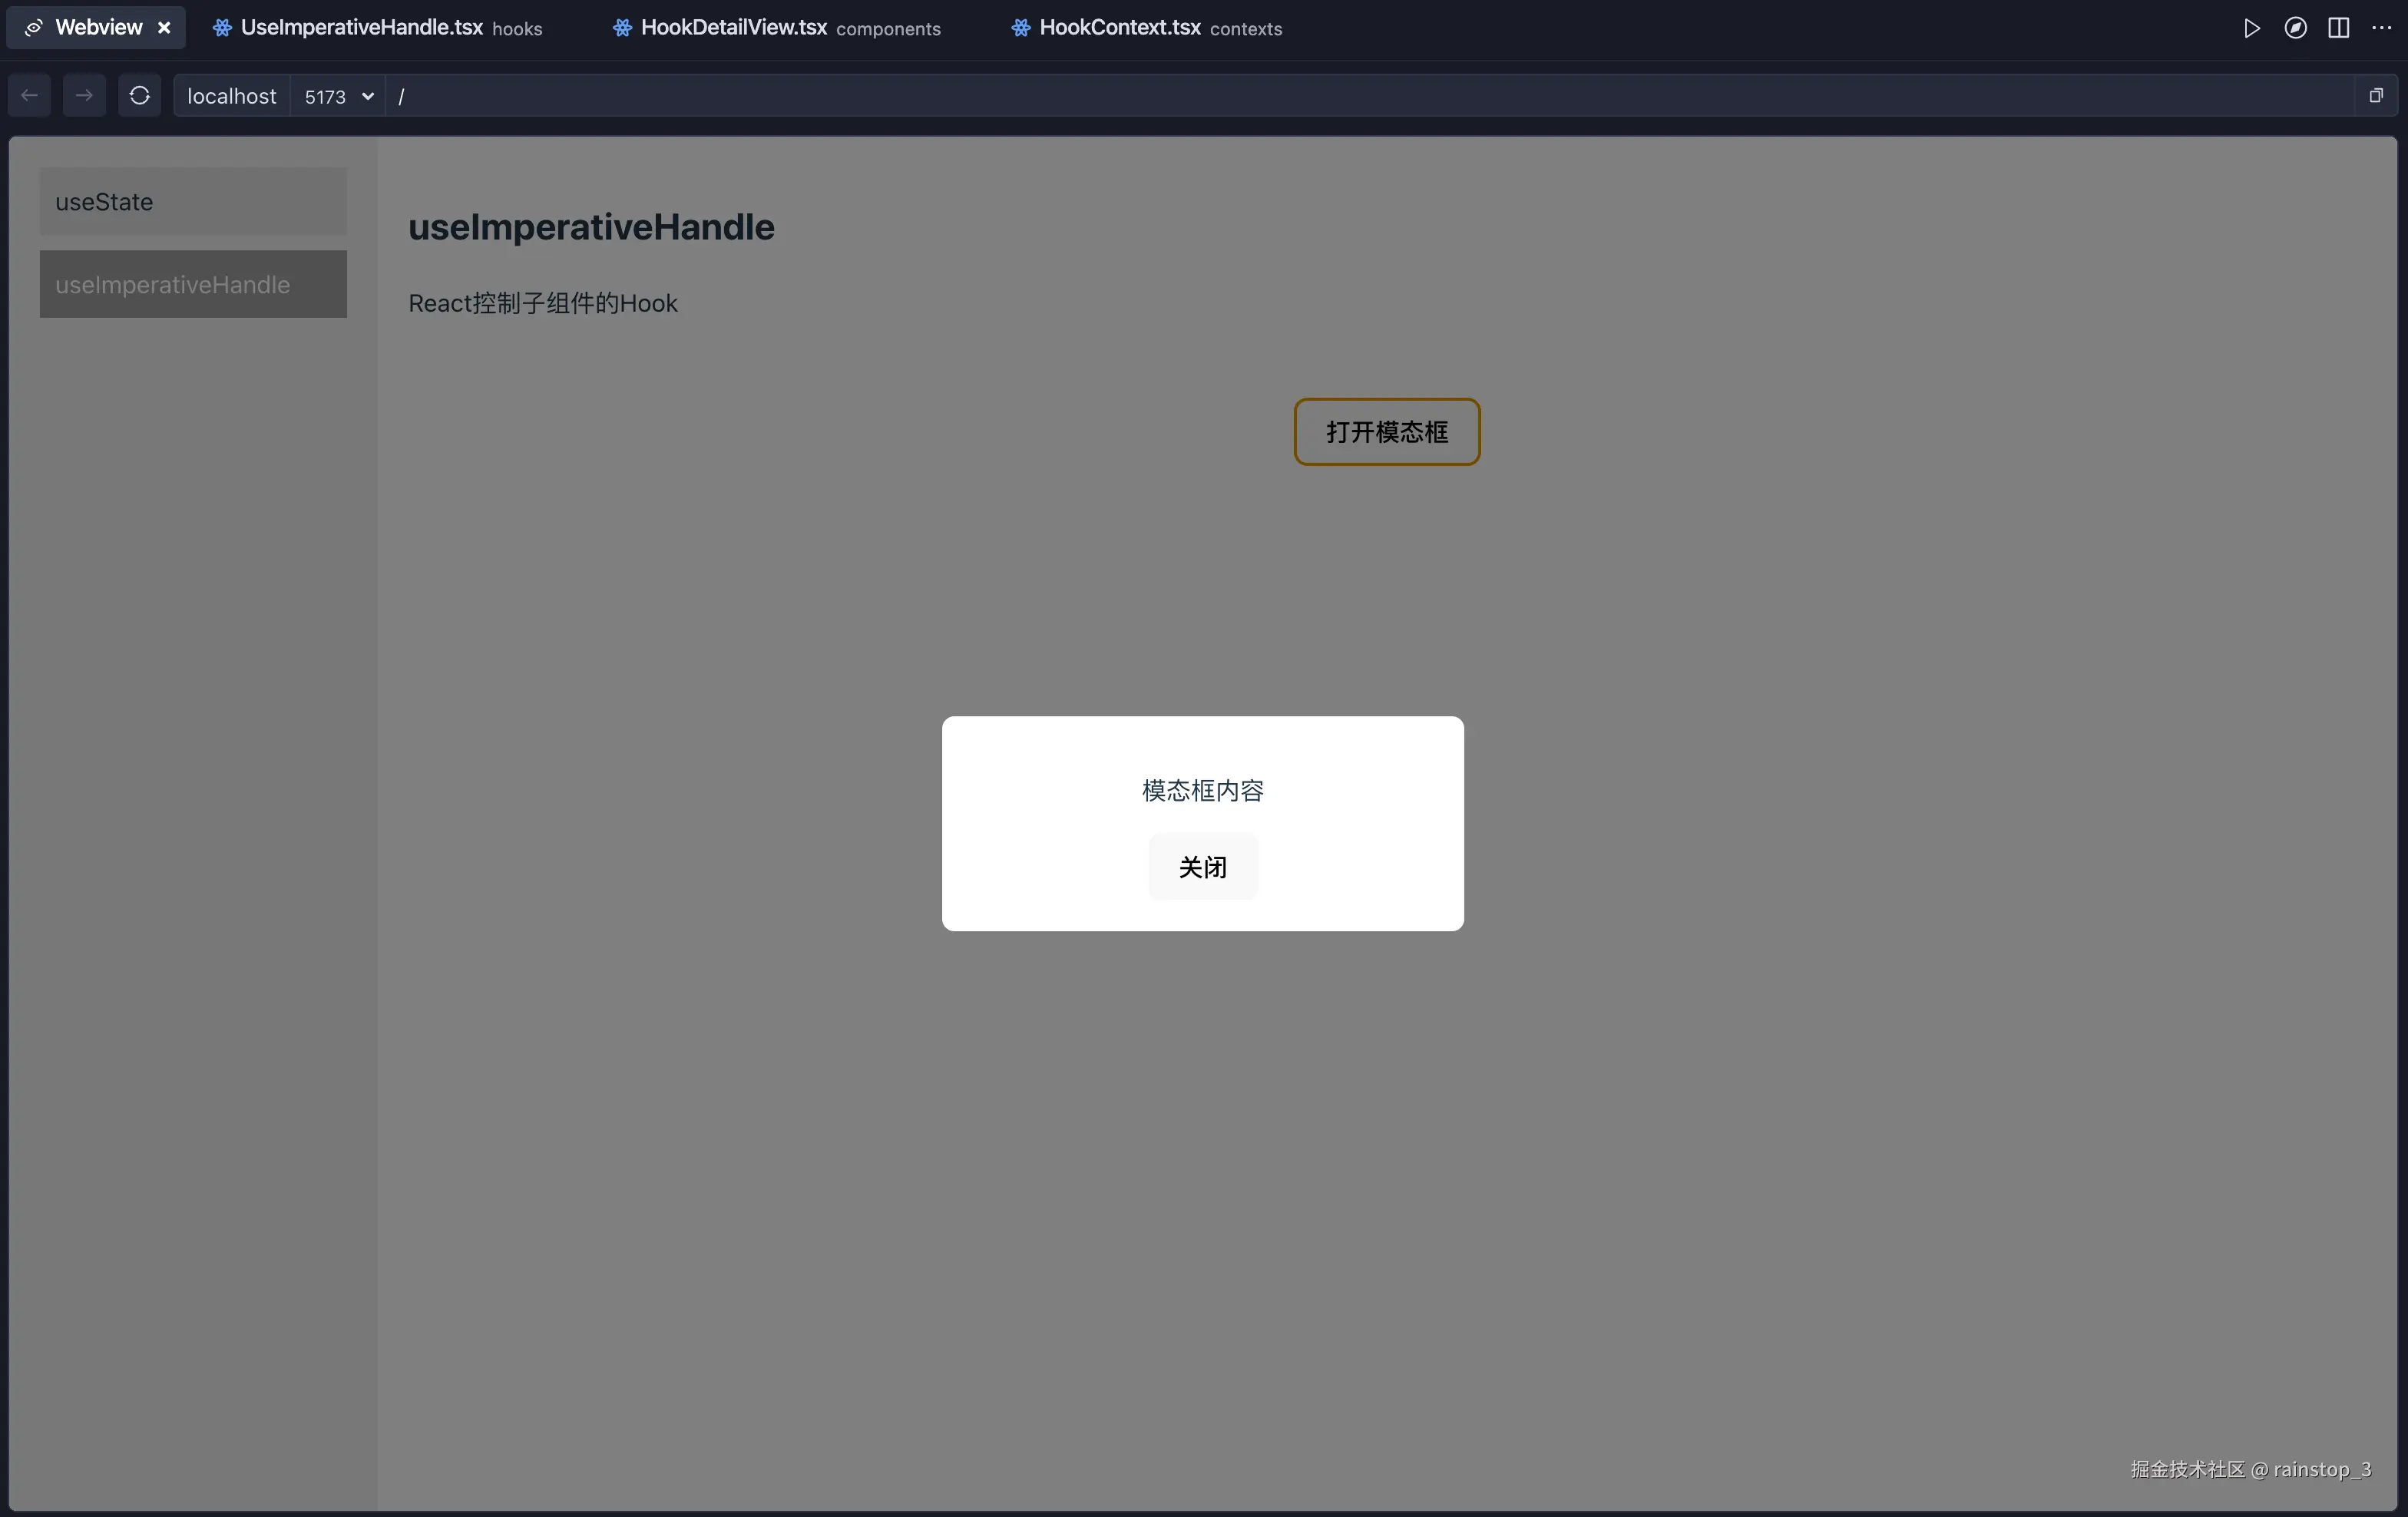2408x1517 pixels.
Task: Open the HookContext.tsx tab
Action: pos(1146,28)
